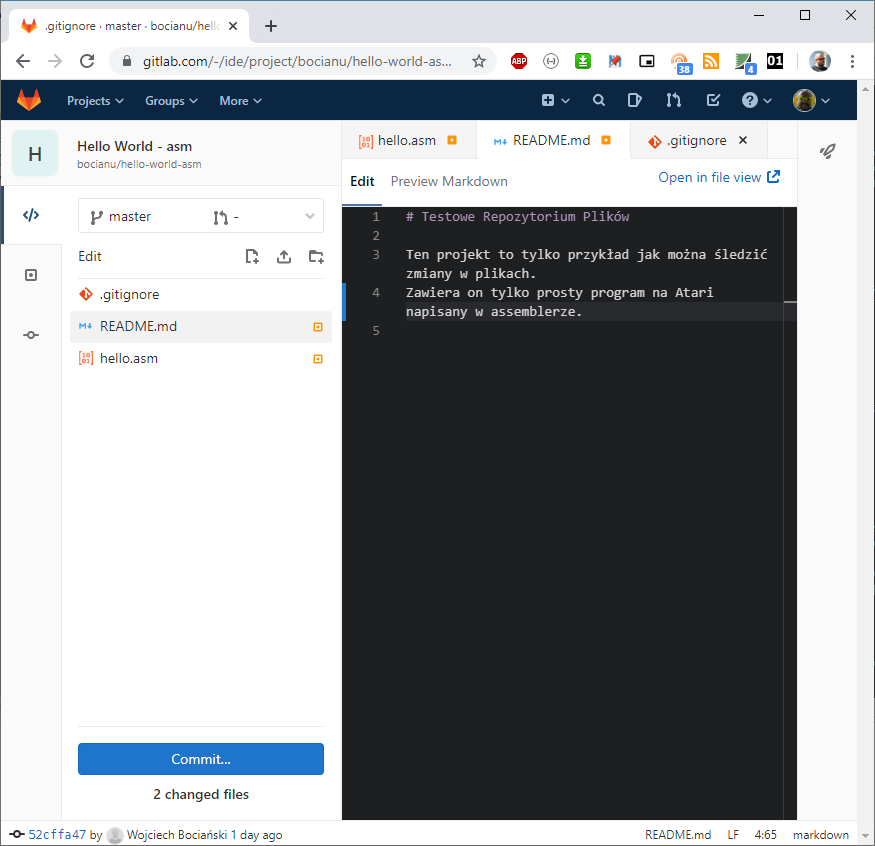Click the markdown language indicator in status bar
Viewport: 875px width, 846px height.
pos(820,834)
